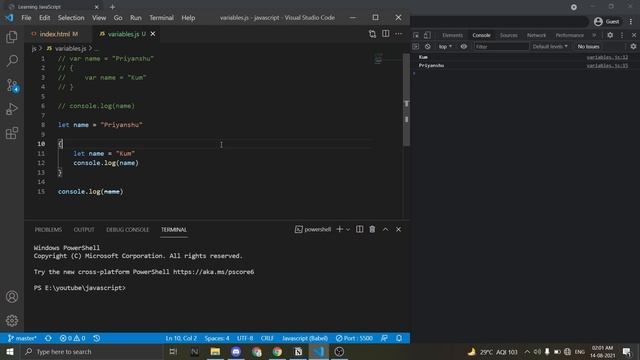Switch to PROBLEMS panel tab
Screen dimensions: 640x360
pyautogui.click(x=48, y=229)
